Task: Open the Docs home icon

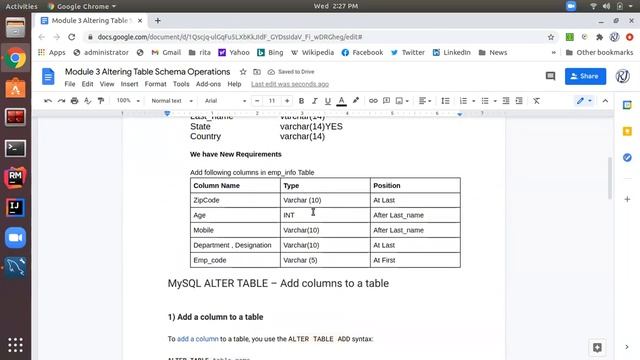Action: tap(48, 76)
